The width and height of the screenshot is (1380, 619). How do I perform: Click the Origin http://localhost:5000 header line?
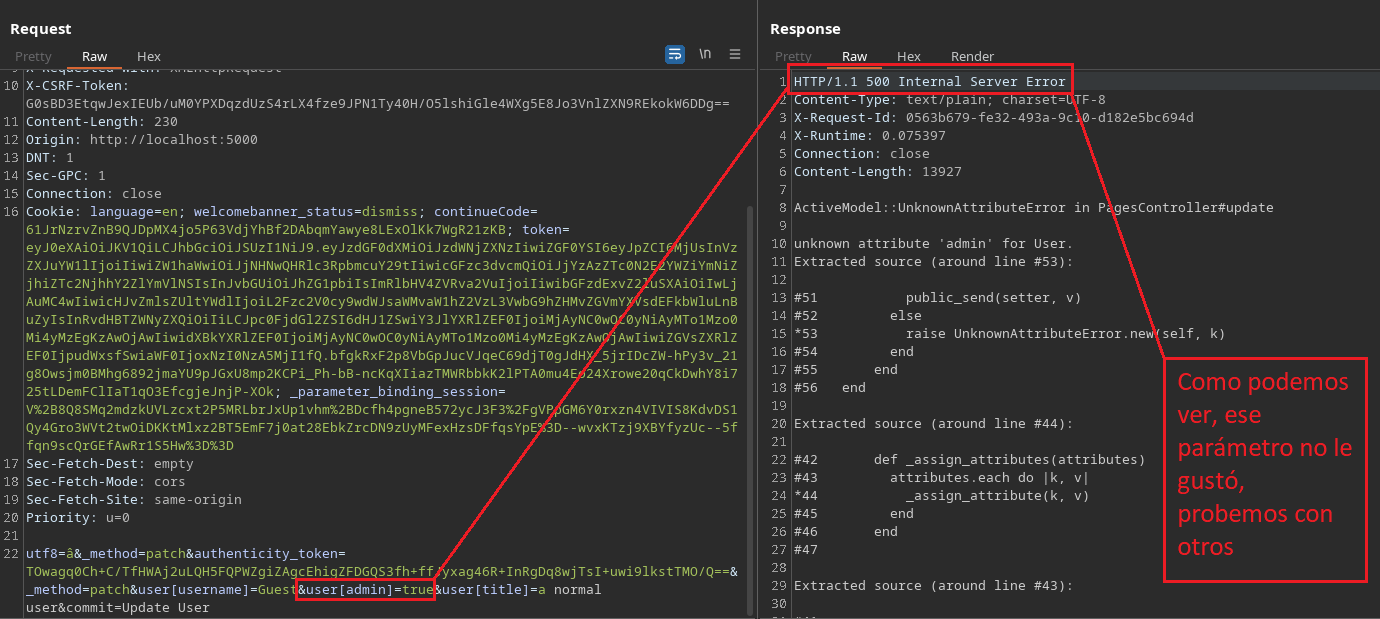pos(141,140)
